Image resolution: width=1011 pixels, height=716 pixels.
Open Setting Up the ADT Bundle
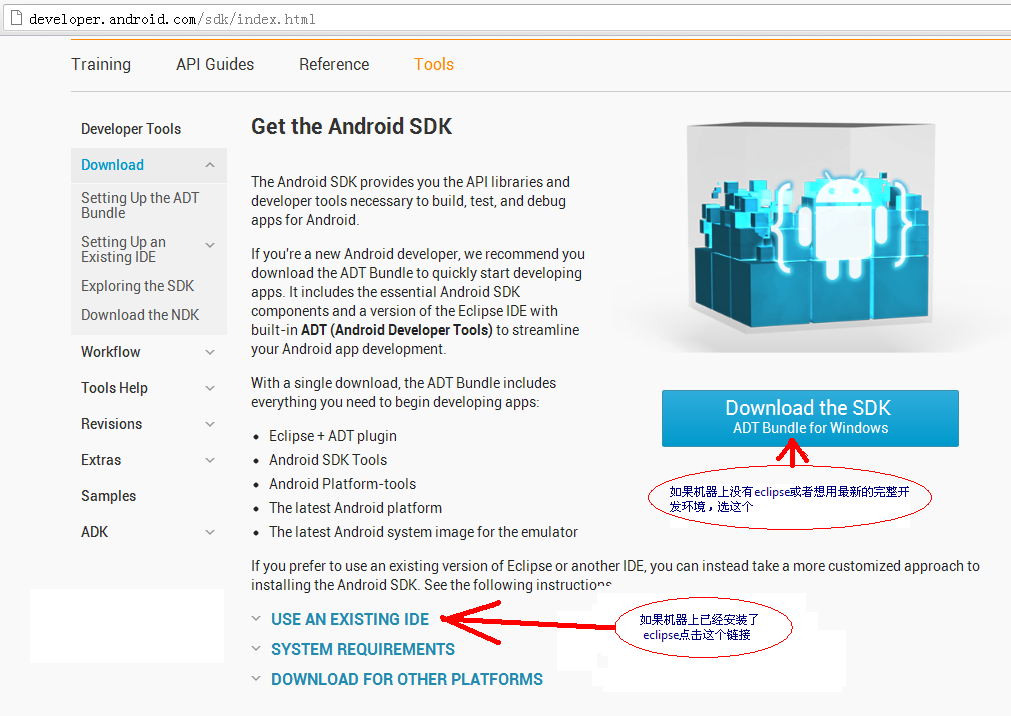[x=140, y=205]
